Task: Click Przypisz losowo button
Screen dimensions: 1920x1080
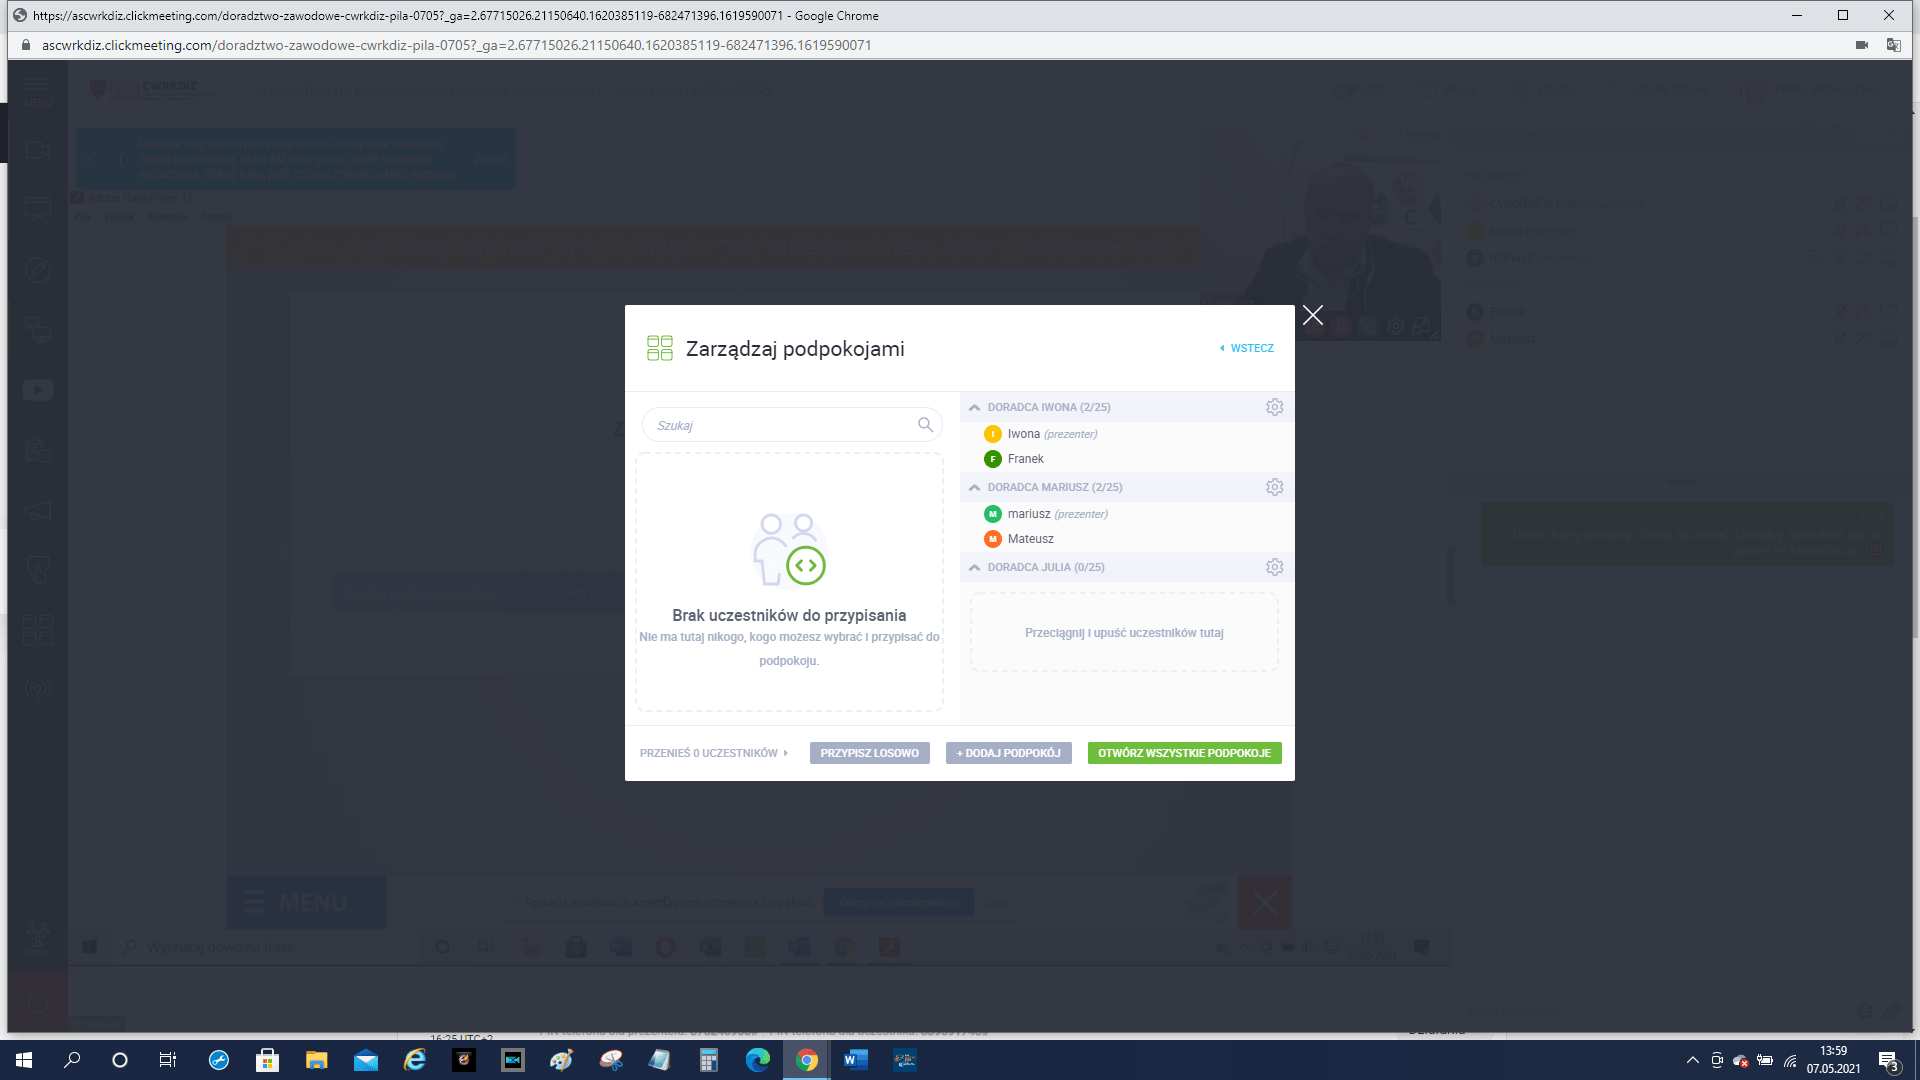Action: tap(869, 753)
